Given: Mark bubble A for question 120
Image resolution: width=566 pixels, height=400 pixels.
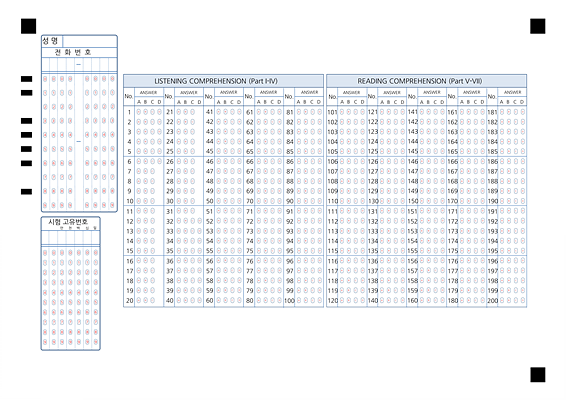Looking at the screenshot, I should 342,300.
